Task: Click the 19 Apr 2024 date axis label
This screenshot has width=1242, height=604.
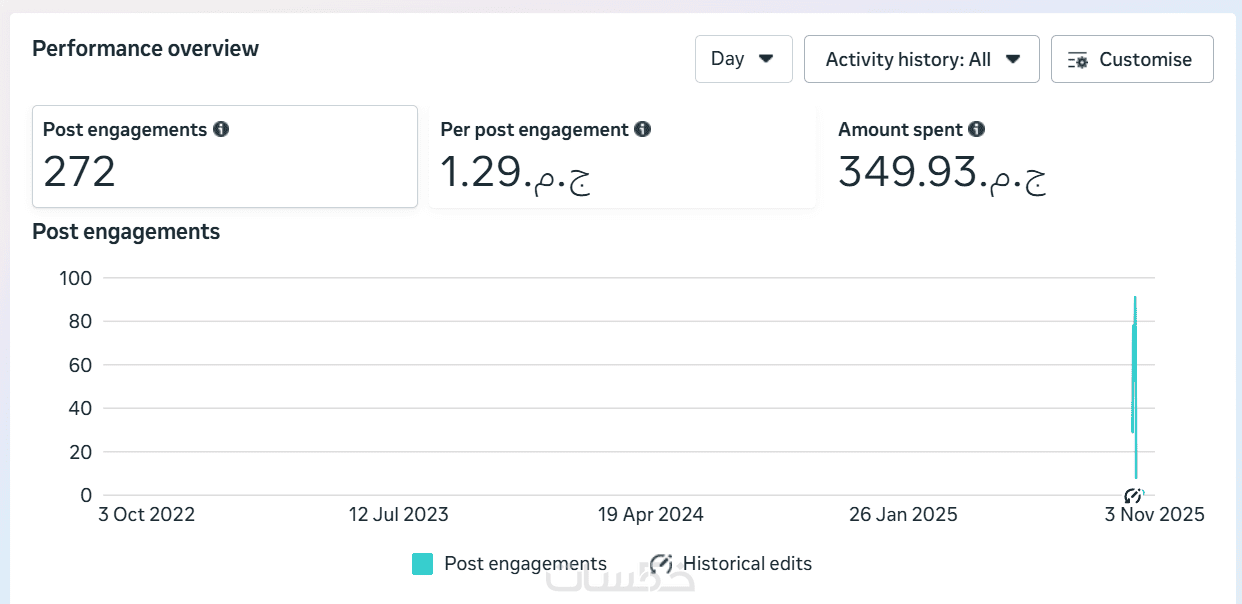Action: (651, 515)
